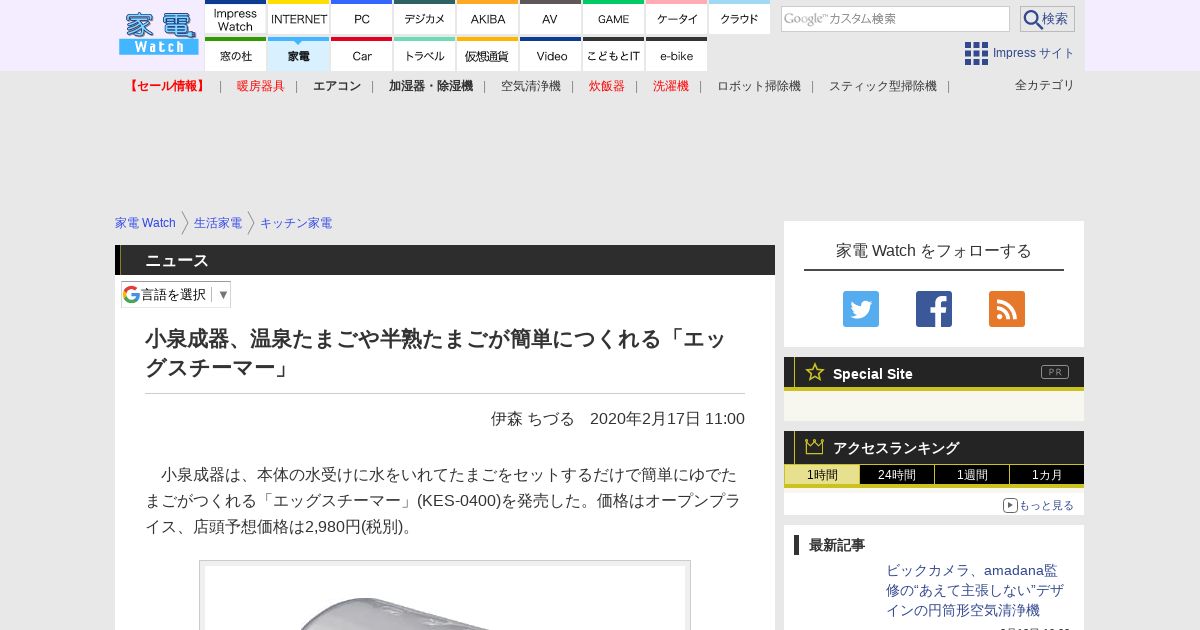Image resolution: width=1200 pixels, height=630 pixels.
Task: Select the 1時間 ranking tab
Action: click(x=822, y=475)
